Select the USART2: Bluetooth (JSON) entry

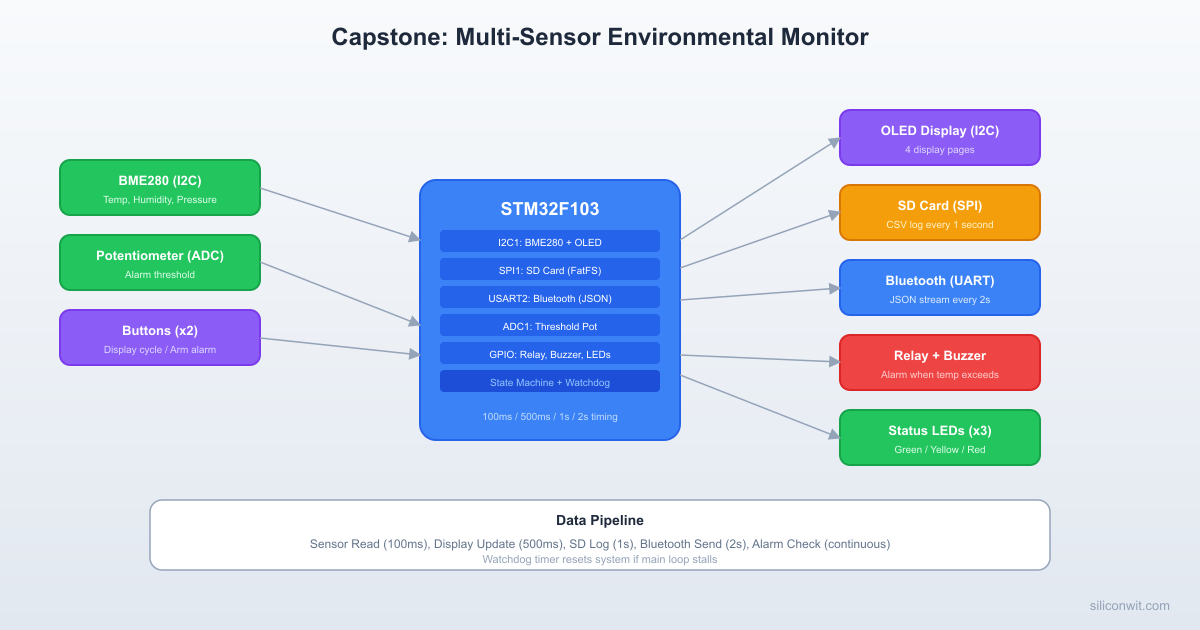549,297
